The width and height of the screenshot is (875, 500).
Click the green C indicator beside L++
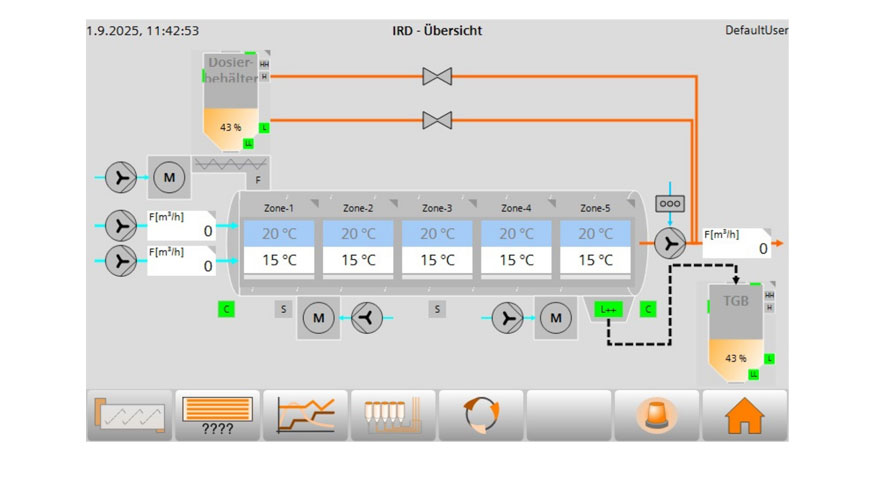click(648, 309)
